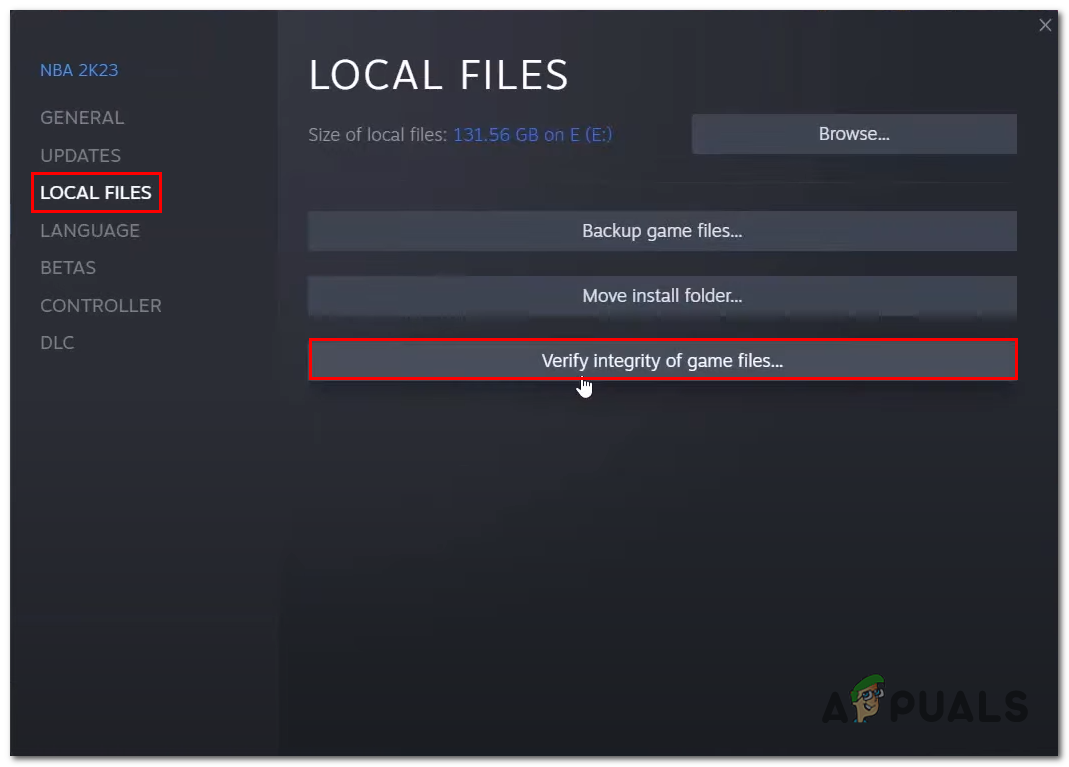Click the Appuals mascot face icon
1069x767 pixels.
867,698
